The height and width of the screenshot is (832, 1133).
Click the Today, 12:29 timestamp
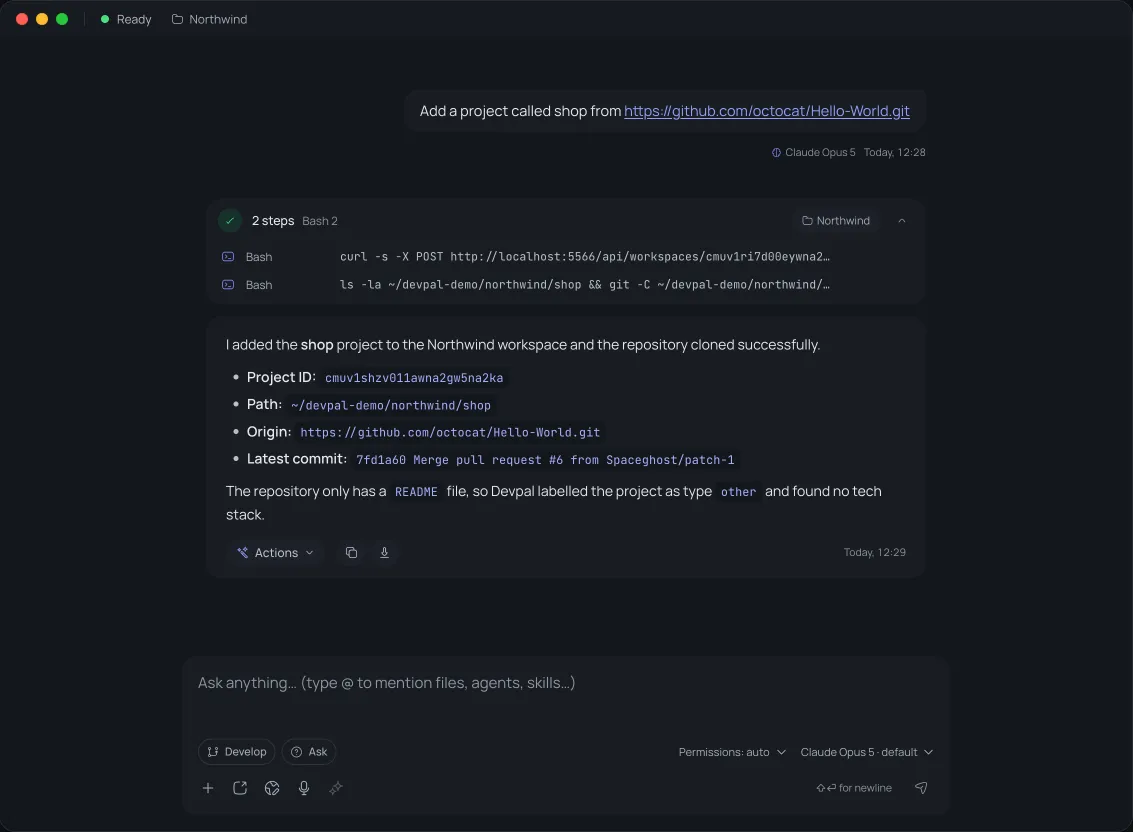pyautogui.click(x=874, y=552)
